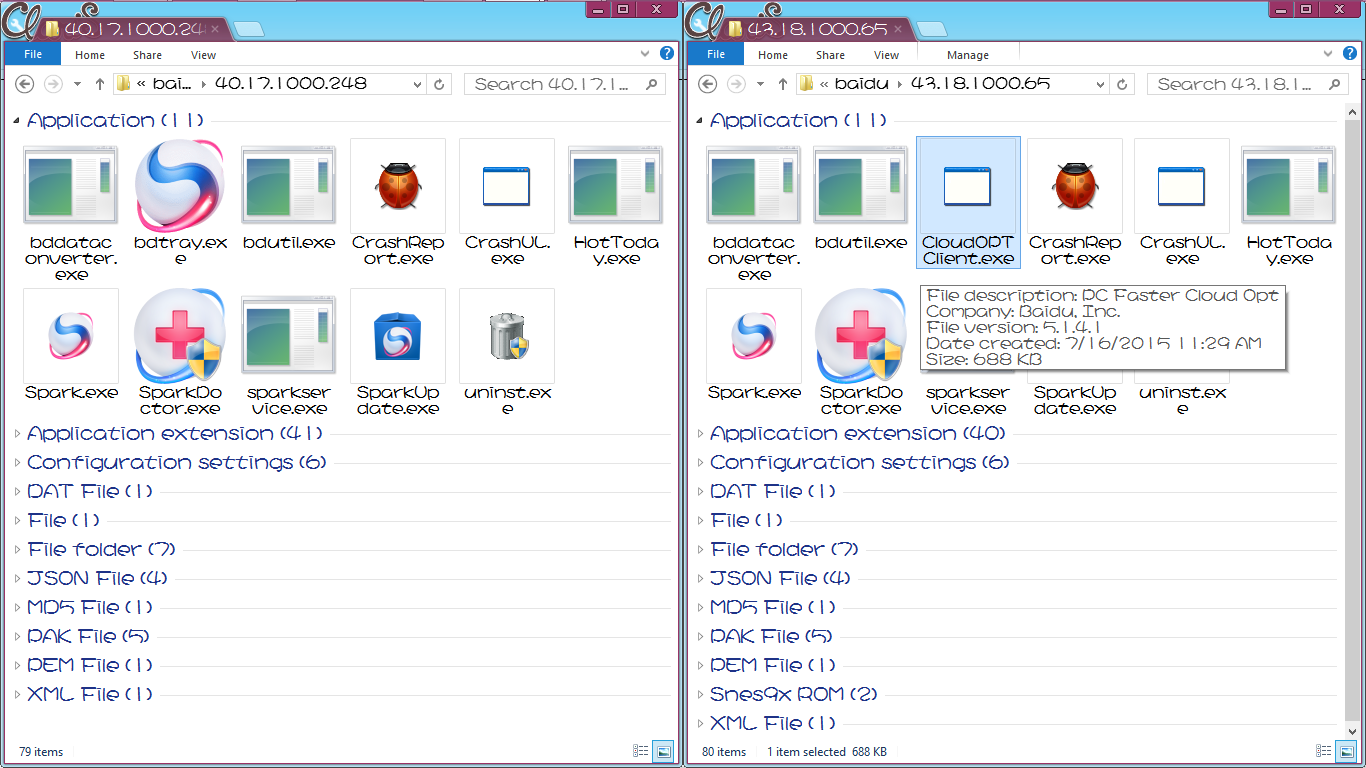This screenshot has width=1366, height=768.
Task: Open Help icon in left window ribbon
Action: tap(666, 54)
